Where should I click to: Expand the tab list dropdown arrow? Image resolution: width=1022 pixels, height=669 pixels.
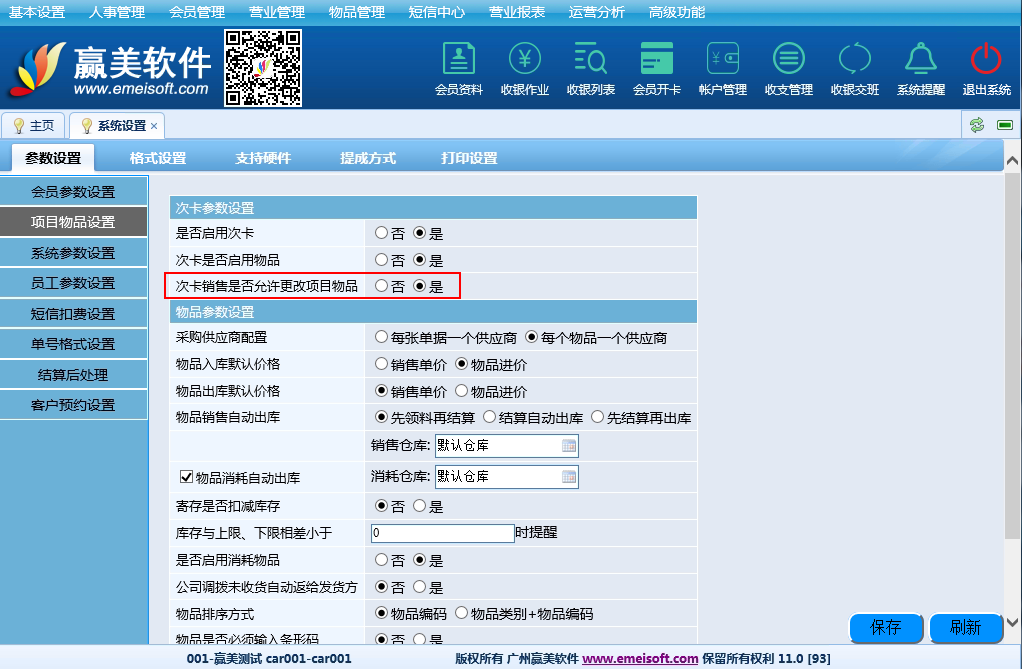click(1003, 125)
